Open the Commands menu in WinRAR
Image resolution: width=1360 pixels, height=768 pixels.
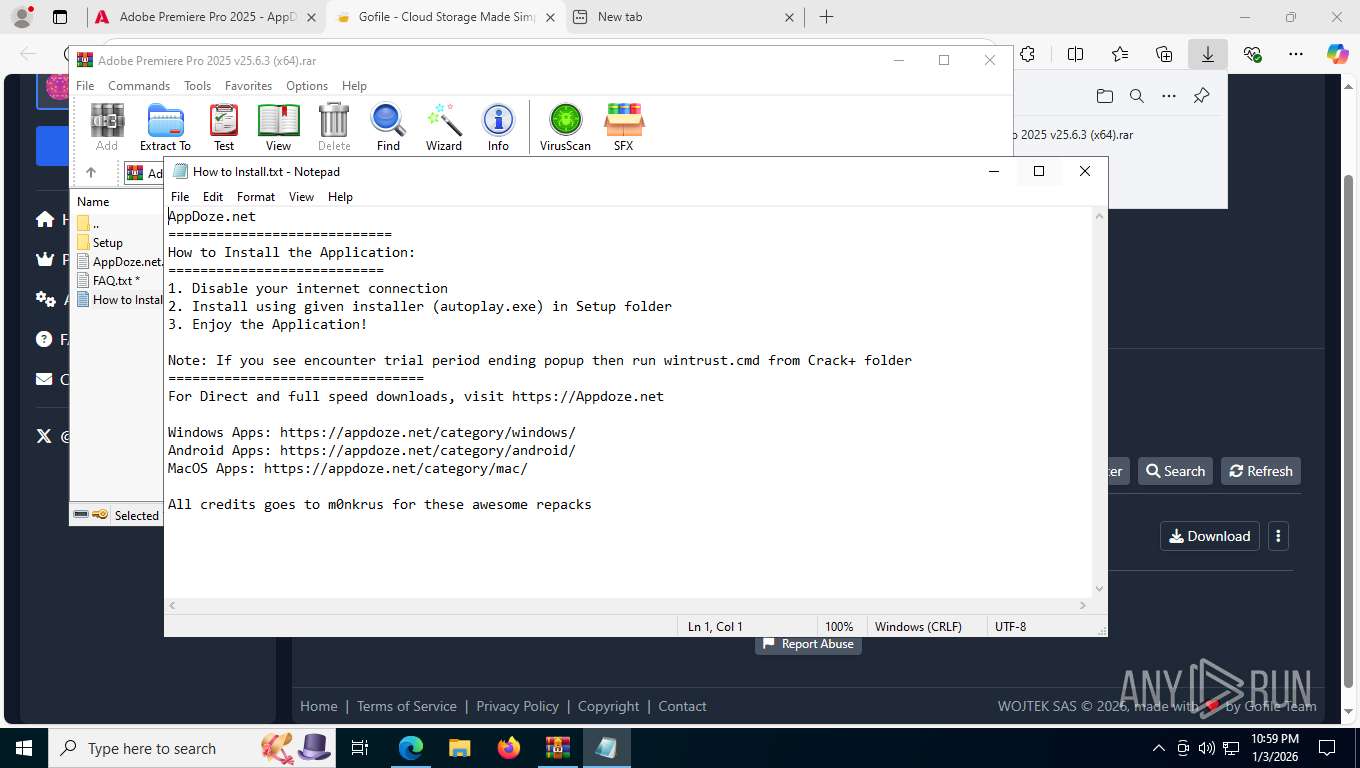coord(139,86)
